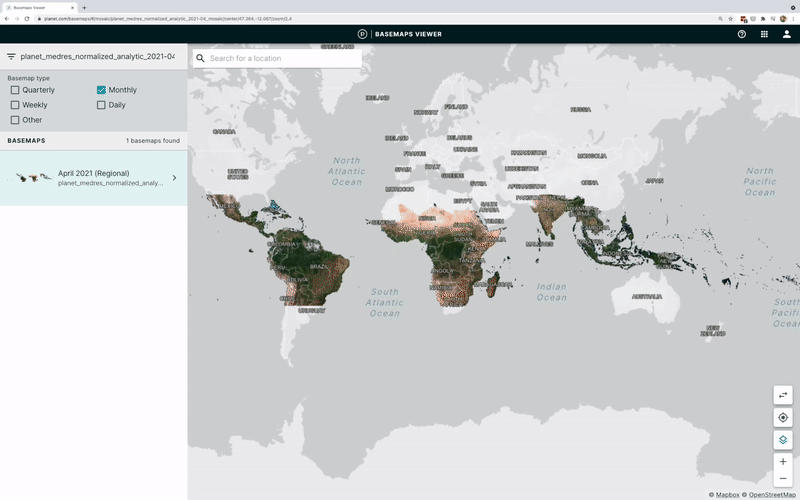
Task: Click the planet_medres_normalized basemap subtitle
Action: tap(110, 183)
